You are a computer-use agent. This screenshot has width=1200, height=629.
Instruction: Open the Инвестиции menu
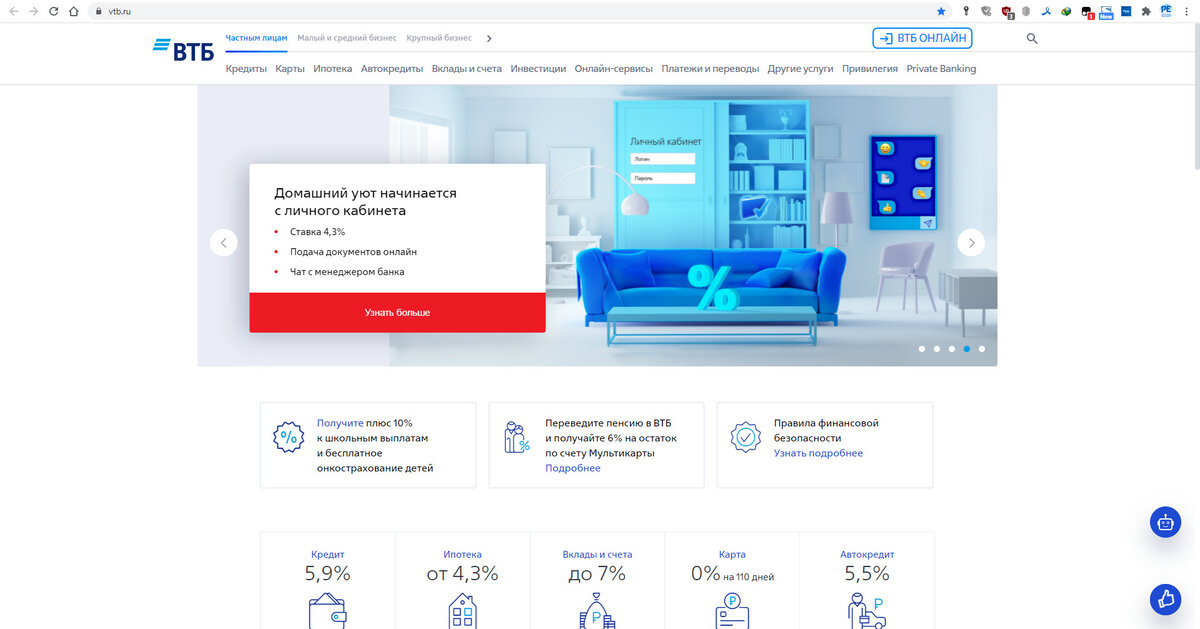[x=538, y=69]
